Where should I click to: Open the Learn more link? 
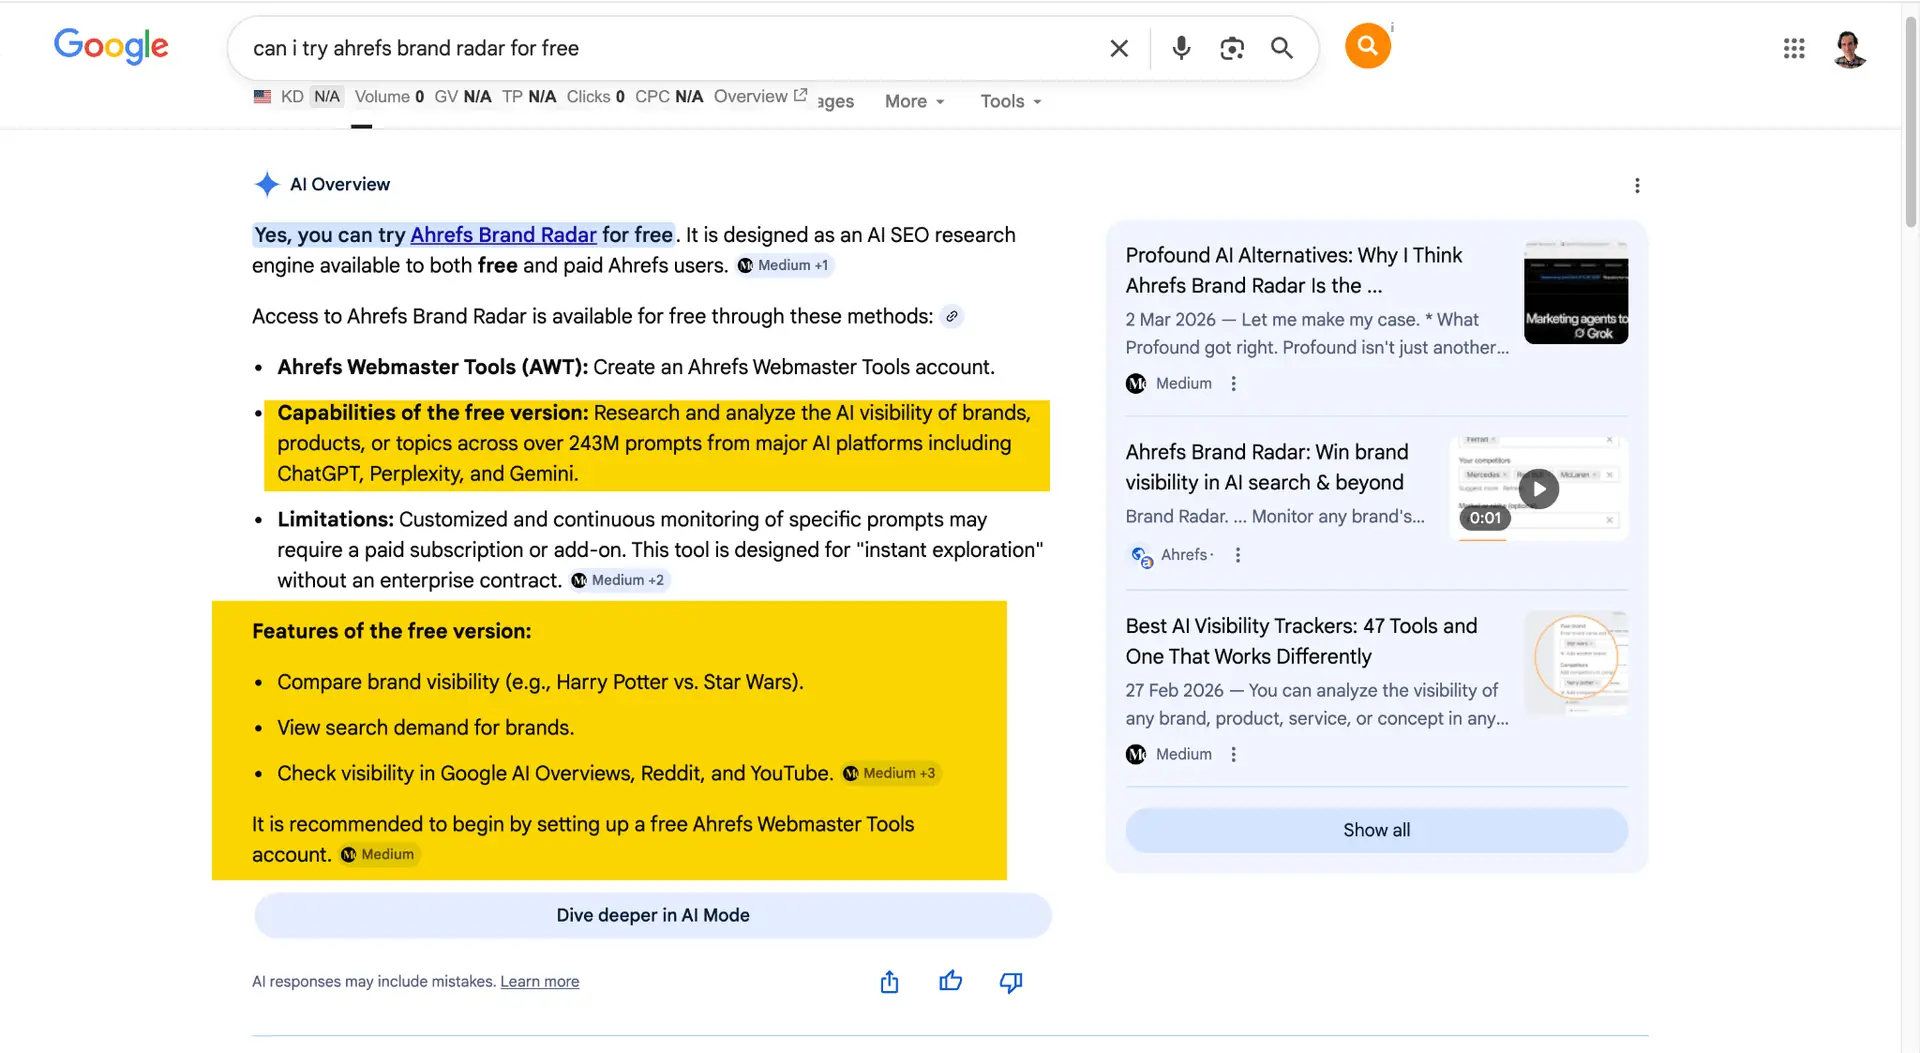540,982
